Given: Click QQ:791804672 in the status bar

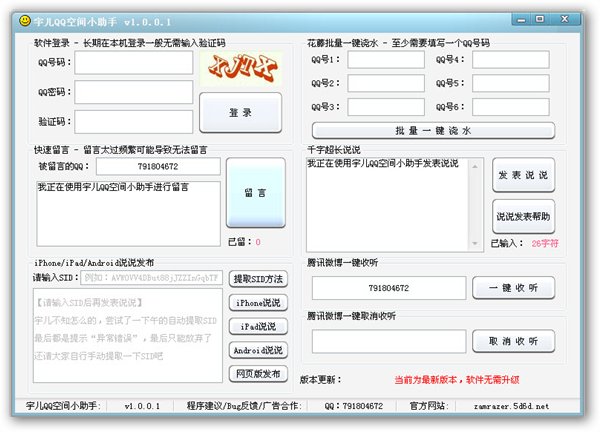Looking at the screenshot, I should (x=354, y=406).
